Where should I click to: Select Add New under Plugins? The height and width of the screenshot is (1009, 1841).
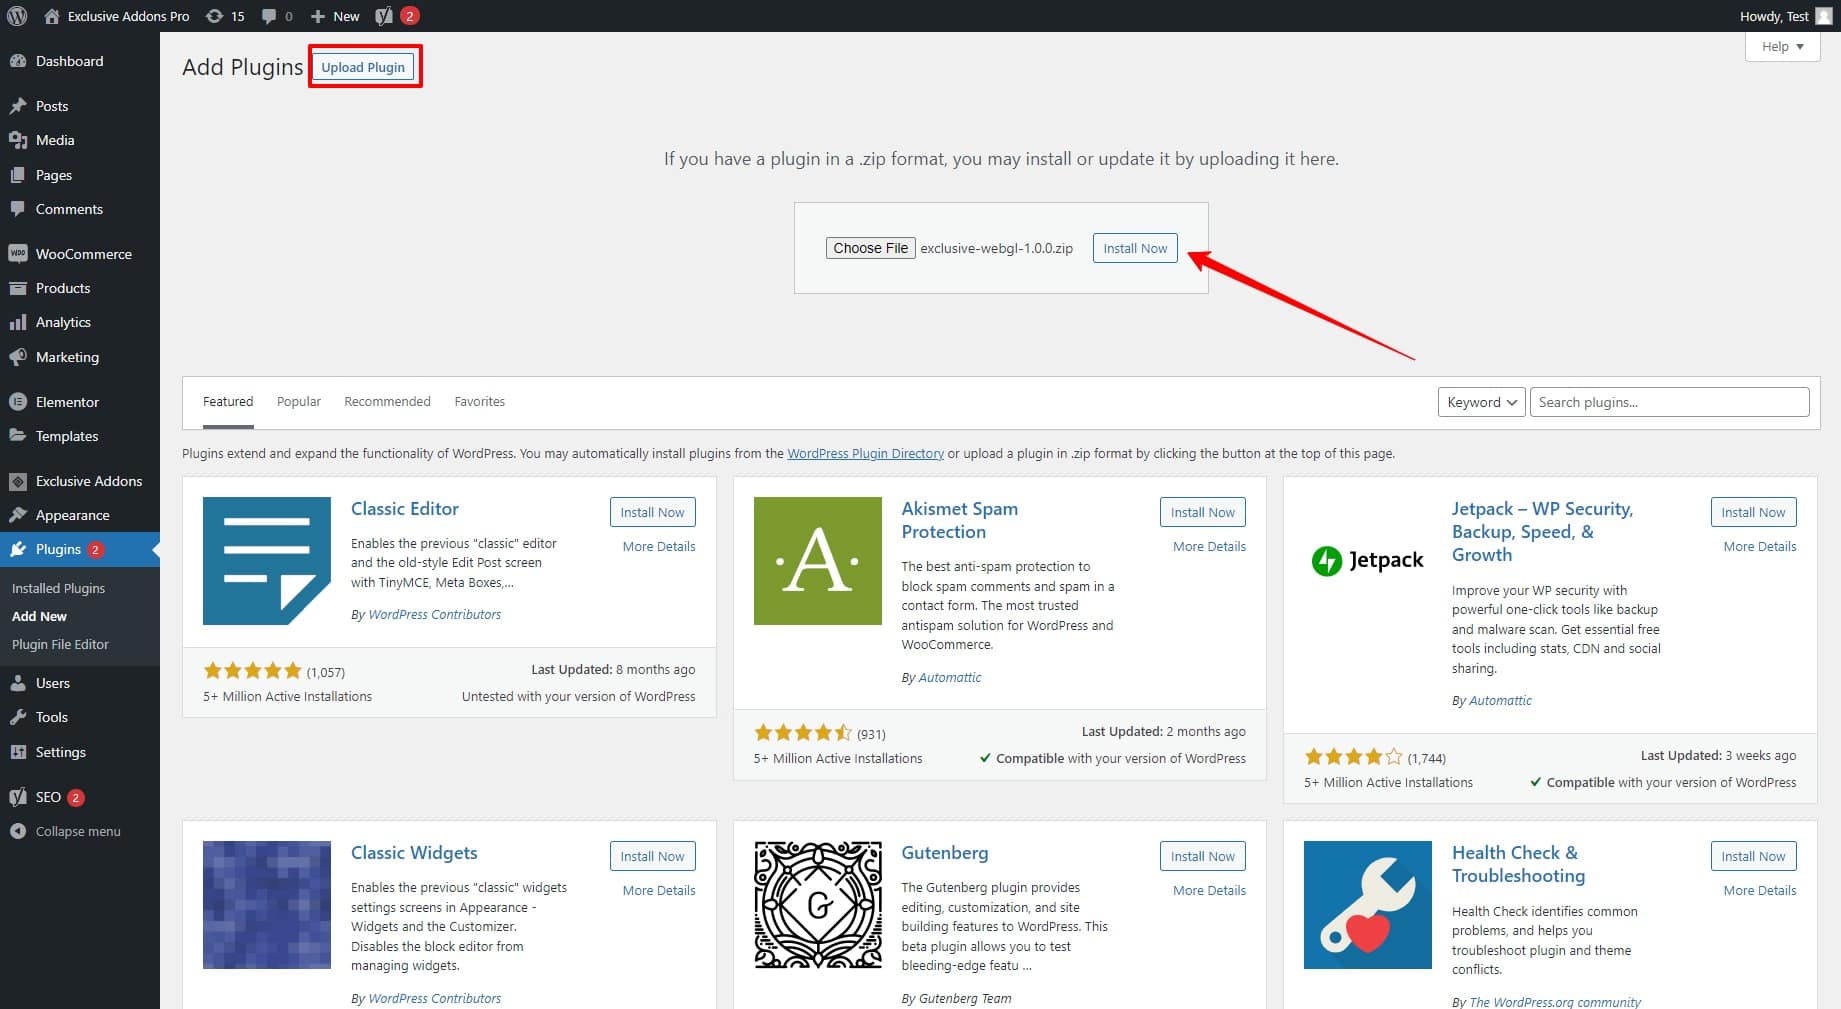39,616
